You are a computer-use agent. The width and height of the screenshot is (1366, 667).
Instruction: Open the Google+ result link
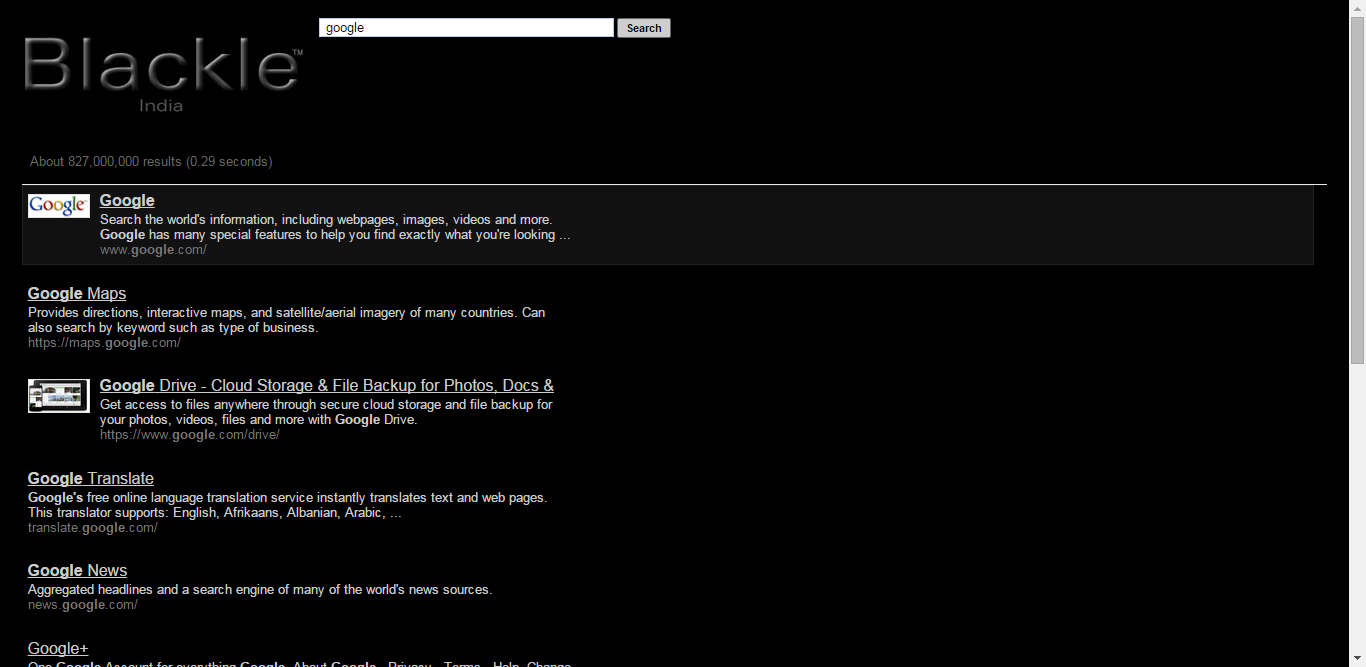pos(57,648)
